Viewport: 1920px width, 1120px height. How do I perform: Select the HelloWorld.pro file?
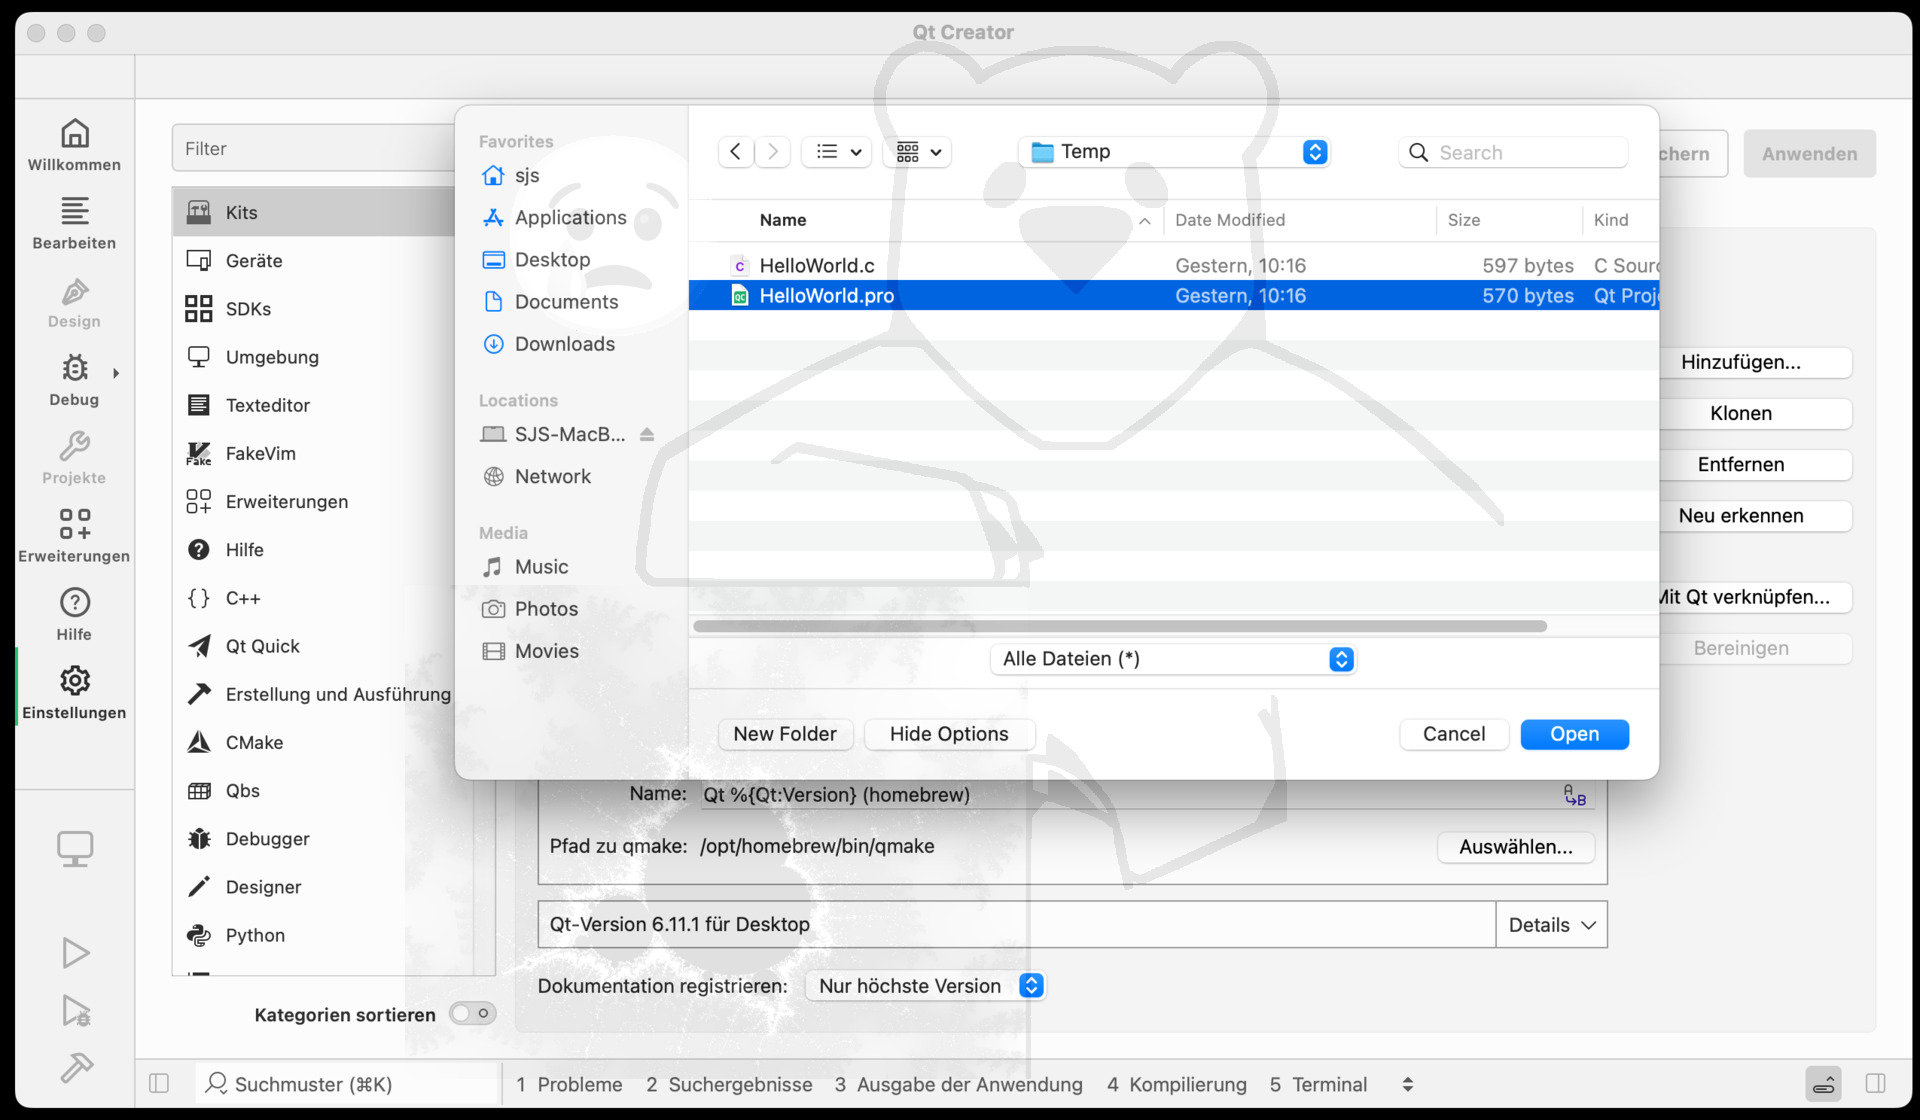coord(1174,295)
